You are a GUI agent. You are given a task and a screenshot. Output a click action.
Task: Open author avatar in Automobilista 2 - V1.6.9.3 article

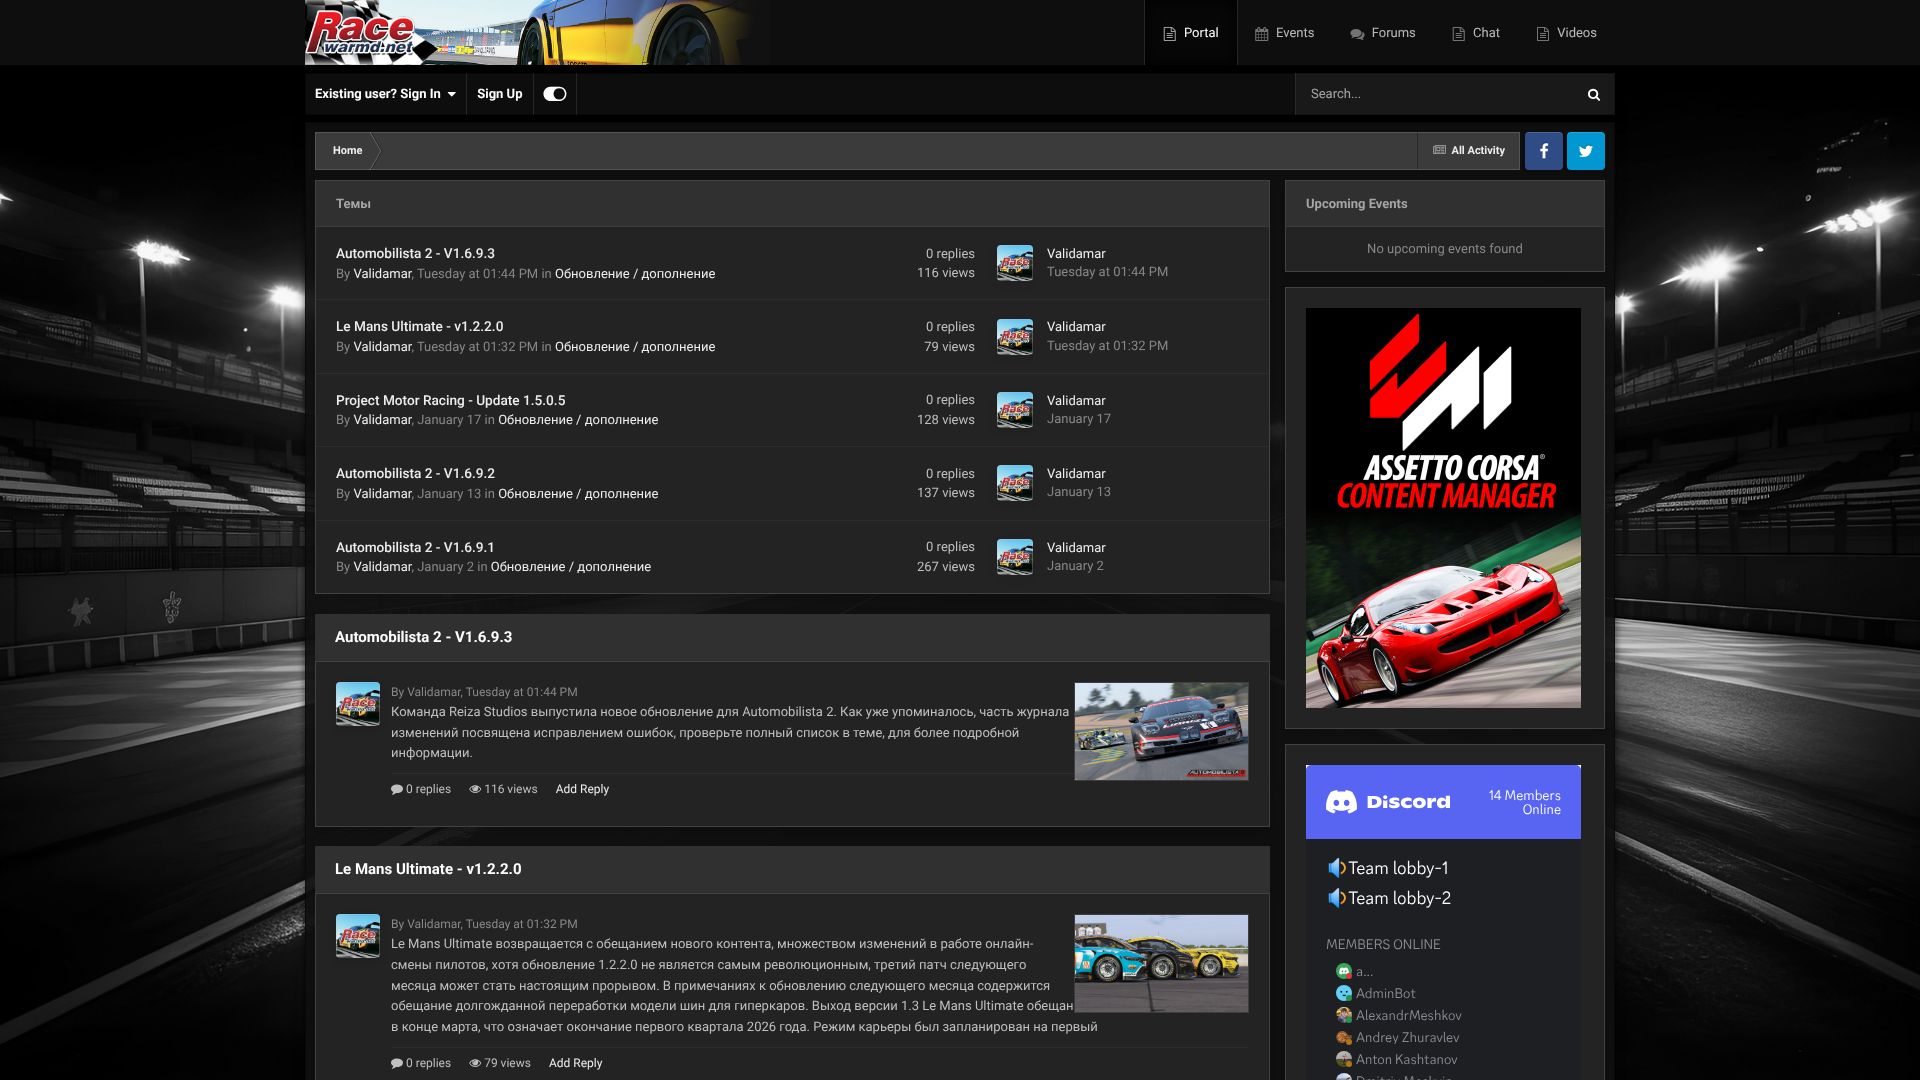pos(357,704)
